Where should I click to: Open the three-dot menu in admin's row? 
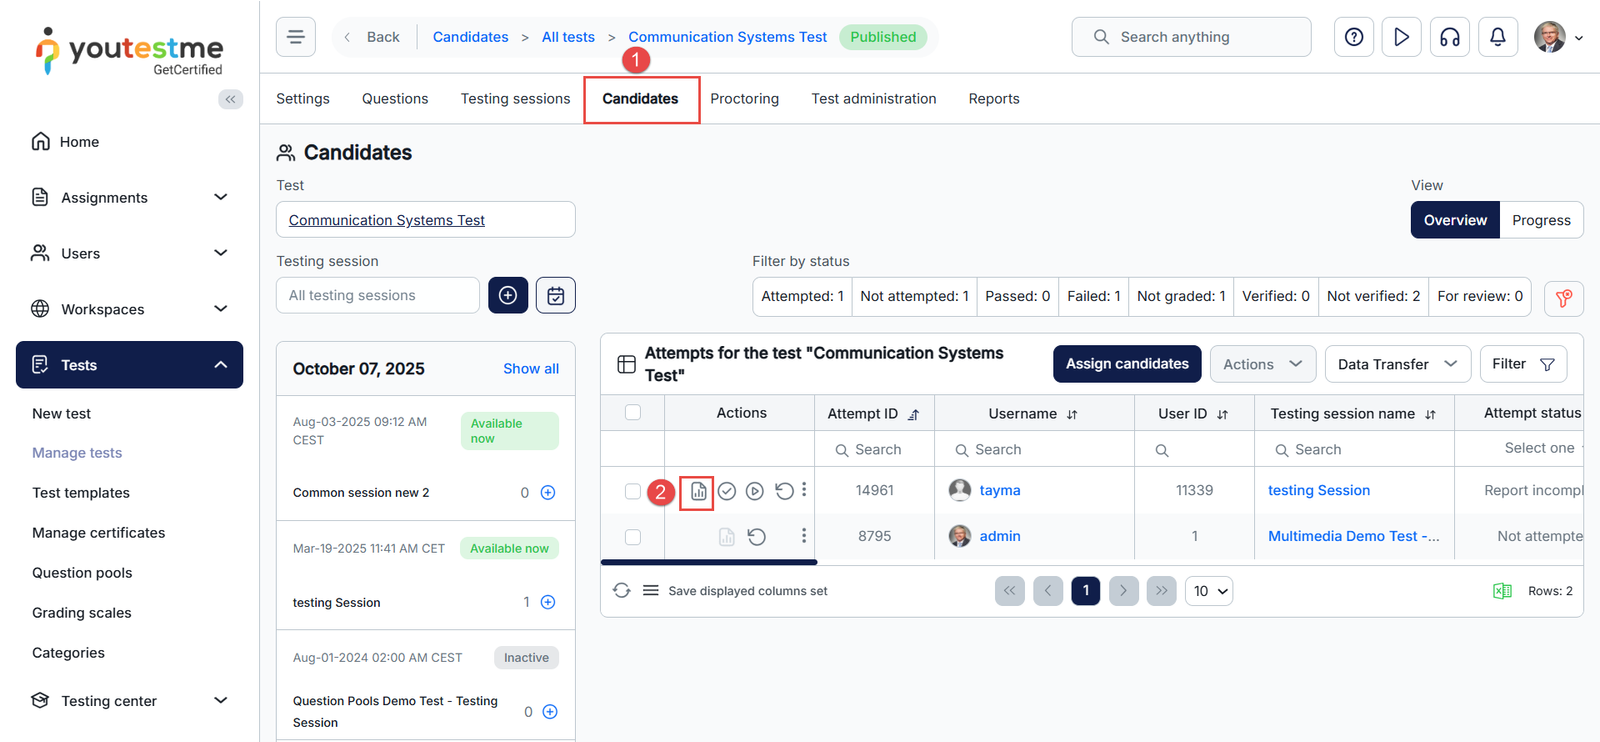804,536
